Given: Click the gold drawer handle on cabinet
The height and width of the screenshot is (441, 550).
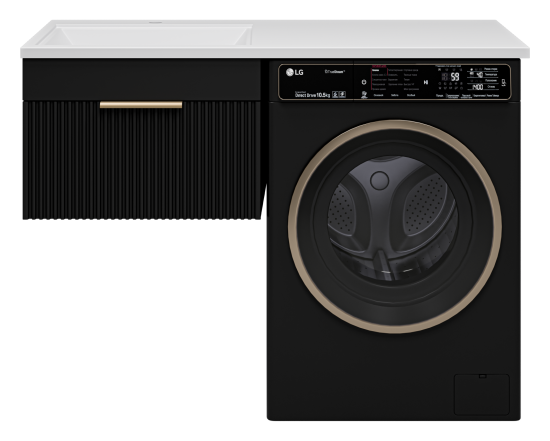Looking at the screenshot, I should coord(141,105).
